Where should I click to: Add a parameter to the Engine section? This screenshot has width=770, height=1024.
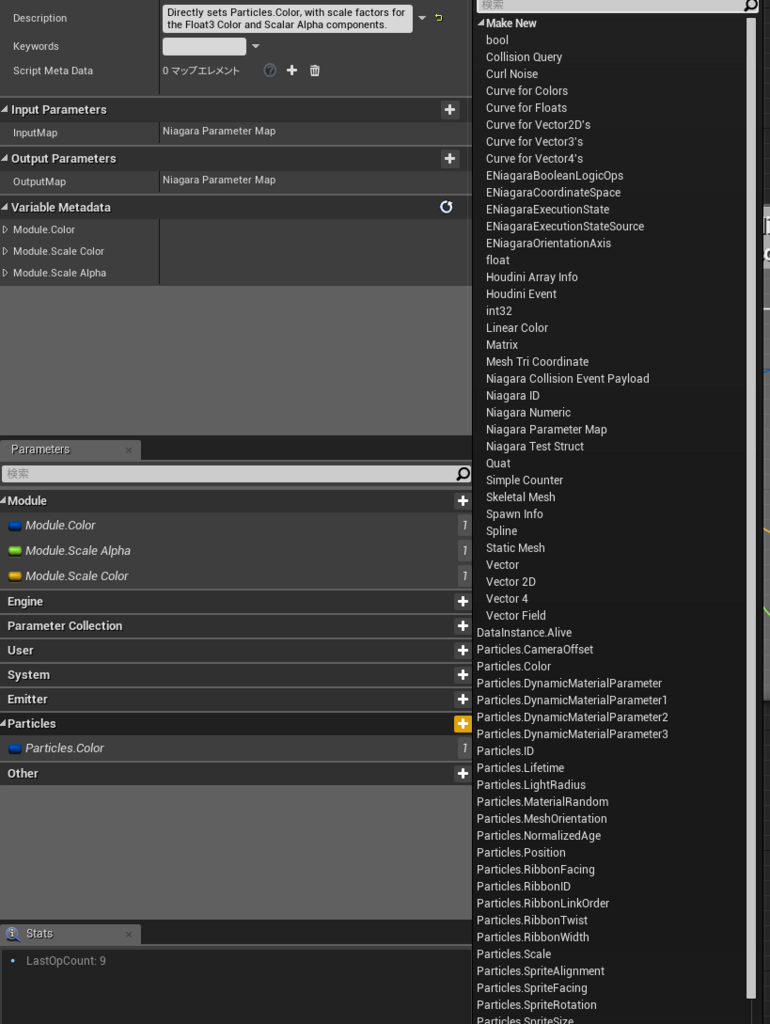click(462, 601)
